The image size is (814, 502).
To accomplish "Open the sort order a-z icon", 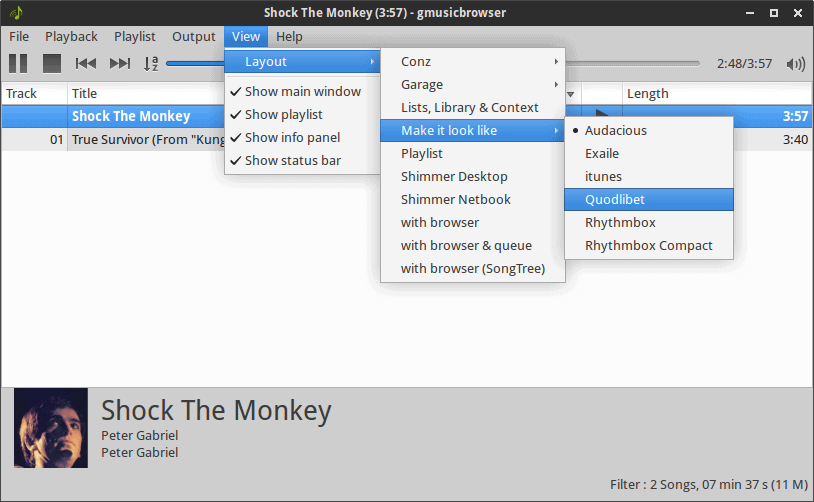I will point(151,63).
